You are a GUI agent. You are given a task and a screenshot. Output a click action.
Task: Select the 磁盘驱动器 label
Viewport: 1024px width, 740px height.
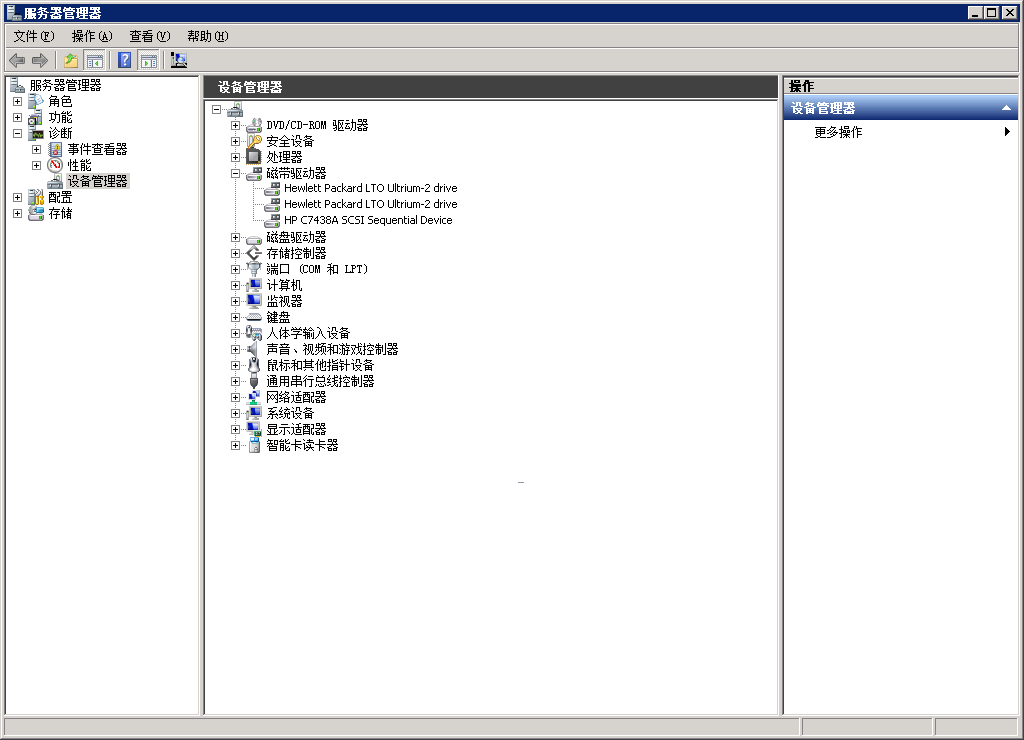[296, 238]
